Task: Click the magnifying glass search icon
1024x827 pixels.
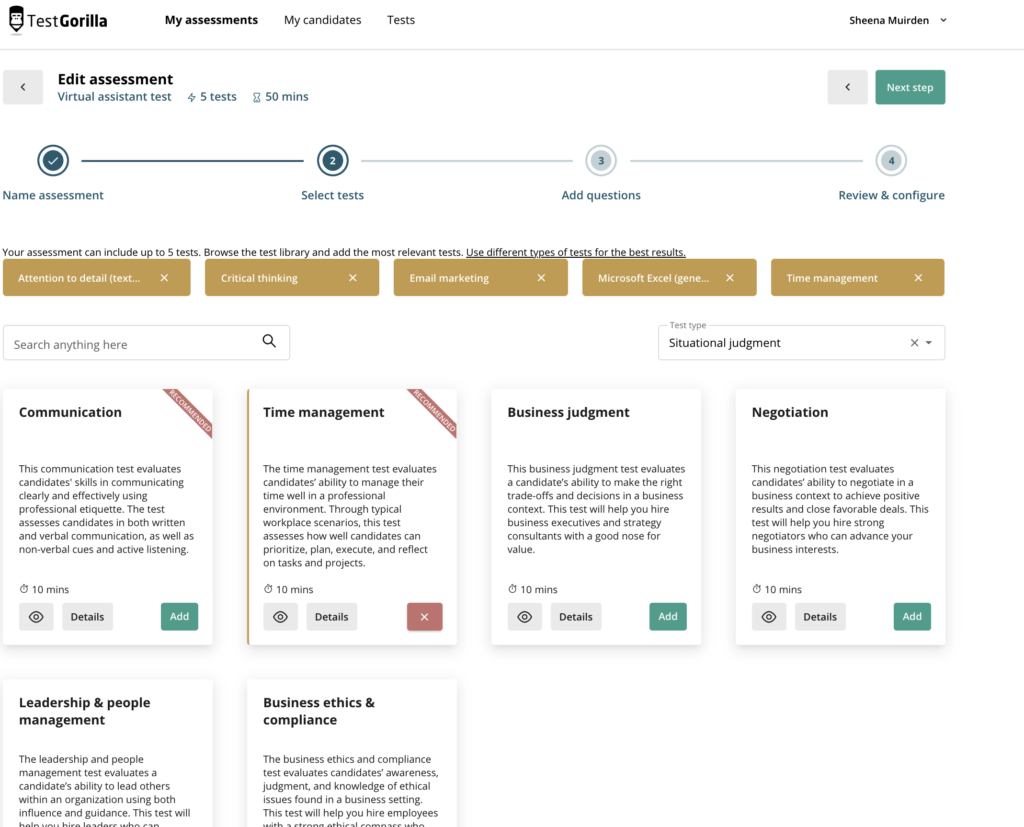Action: coord(269,341)
